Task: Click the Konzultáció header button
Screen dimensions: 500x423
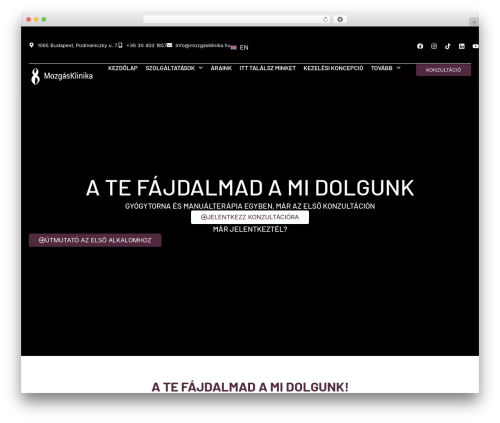Action: [x=443, y=70]
